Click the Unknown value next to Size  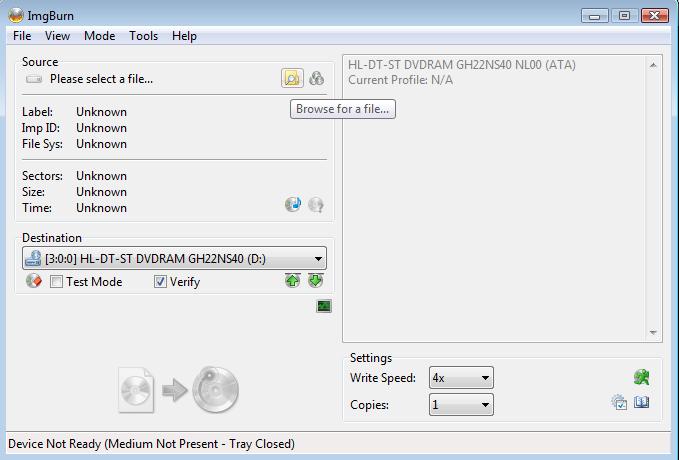coord(101,192)
